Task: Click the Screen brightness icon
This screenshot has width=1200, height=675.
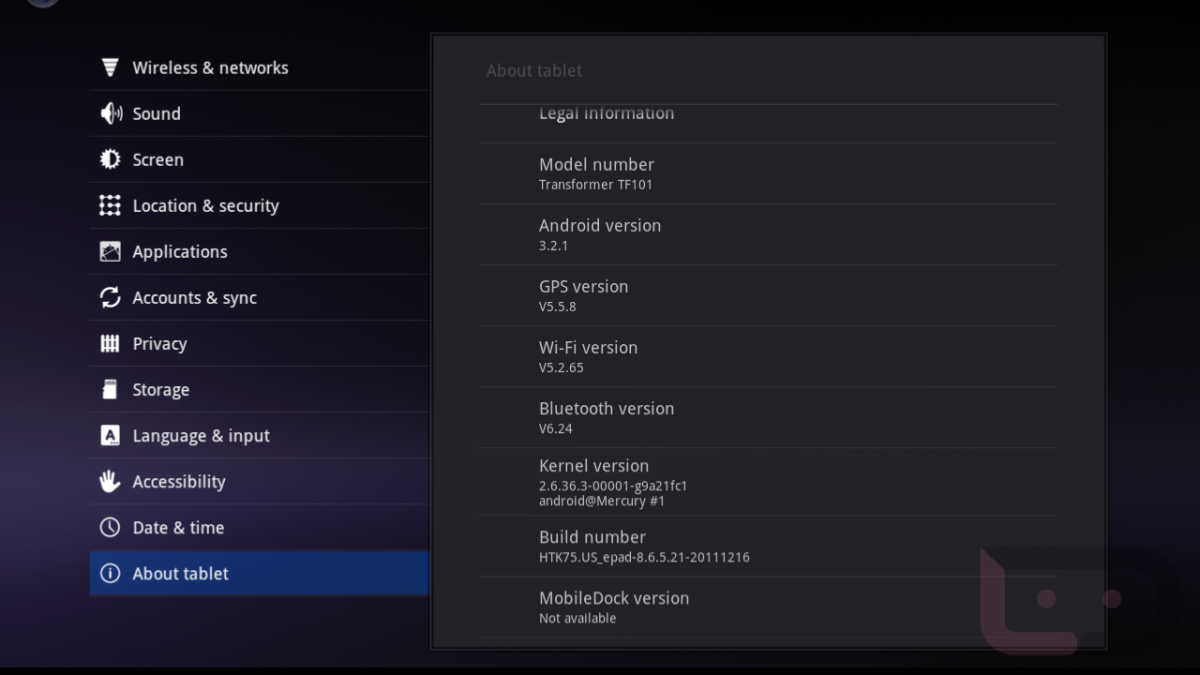Action: [x=110, y=160]
